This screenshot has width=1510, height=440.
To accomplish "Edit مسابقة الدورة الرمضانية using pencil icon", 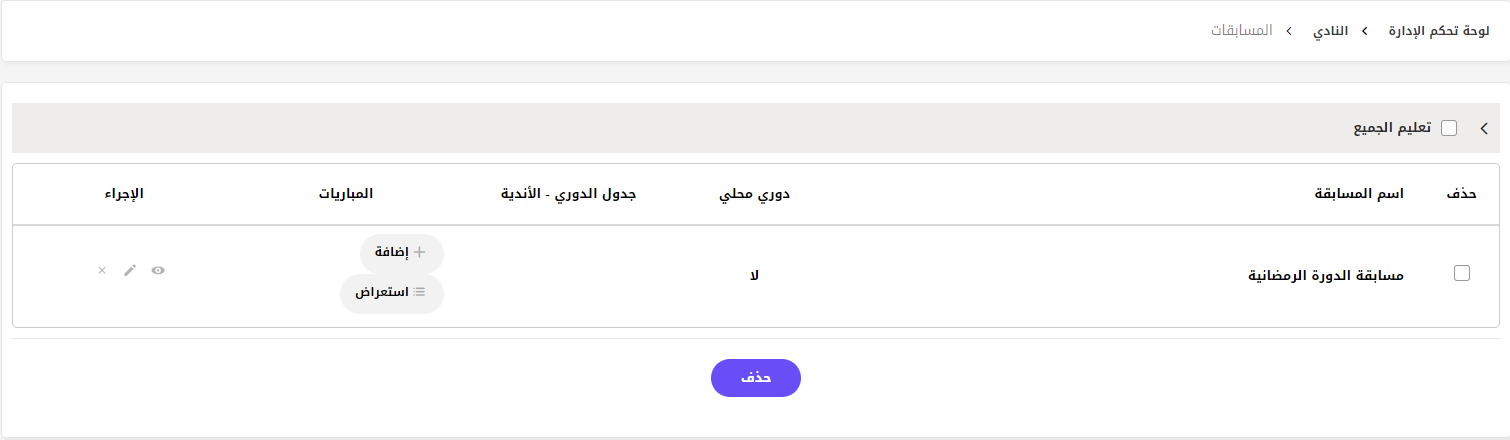I will coord(130,270).
